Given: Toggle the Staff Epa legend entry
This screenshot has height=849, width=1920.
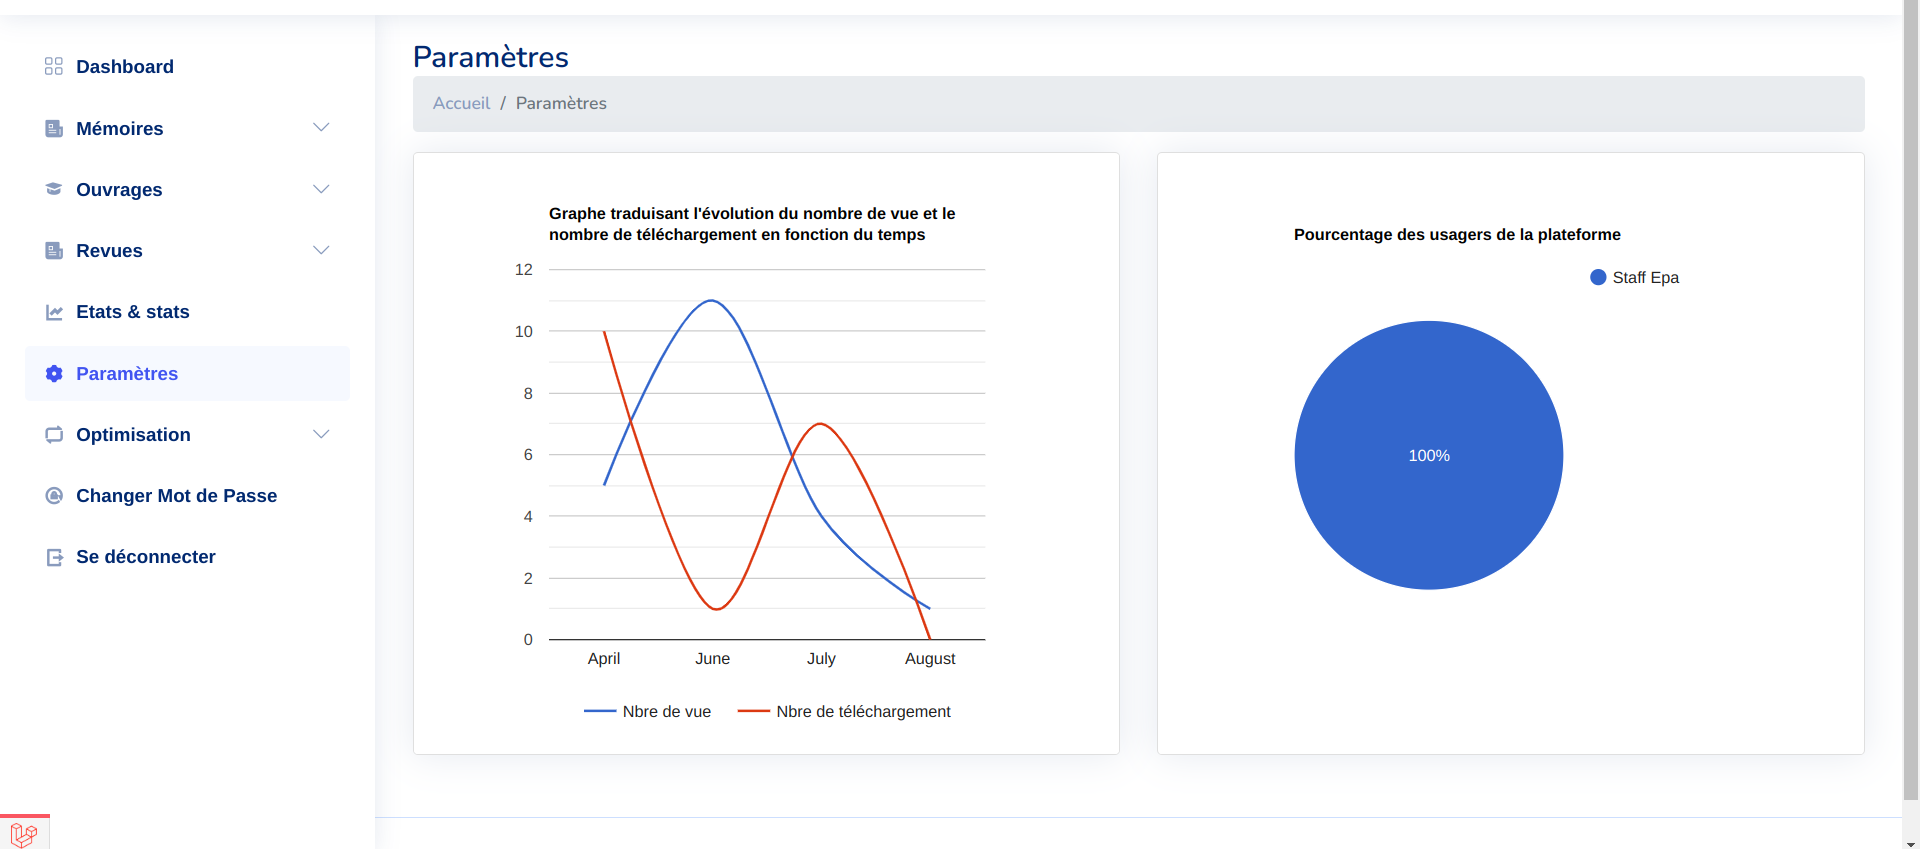Looking at the screenshot, I should (1634, 277).
